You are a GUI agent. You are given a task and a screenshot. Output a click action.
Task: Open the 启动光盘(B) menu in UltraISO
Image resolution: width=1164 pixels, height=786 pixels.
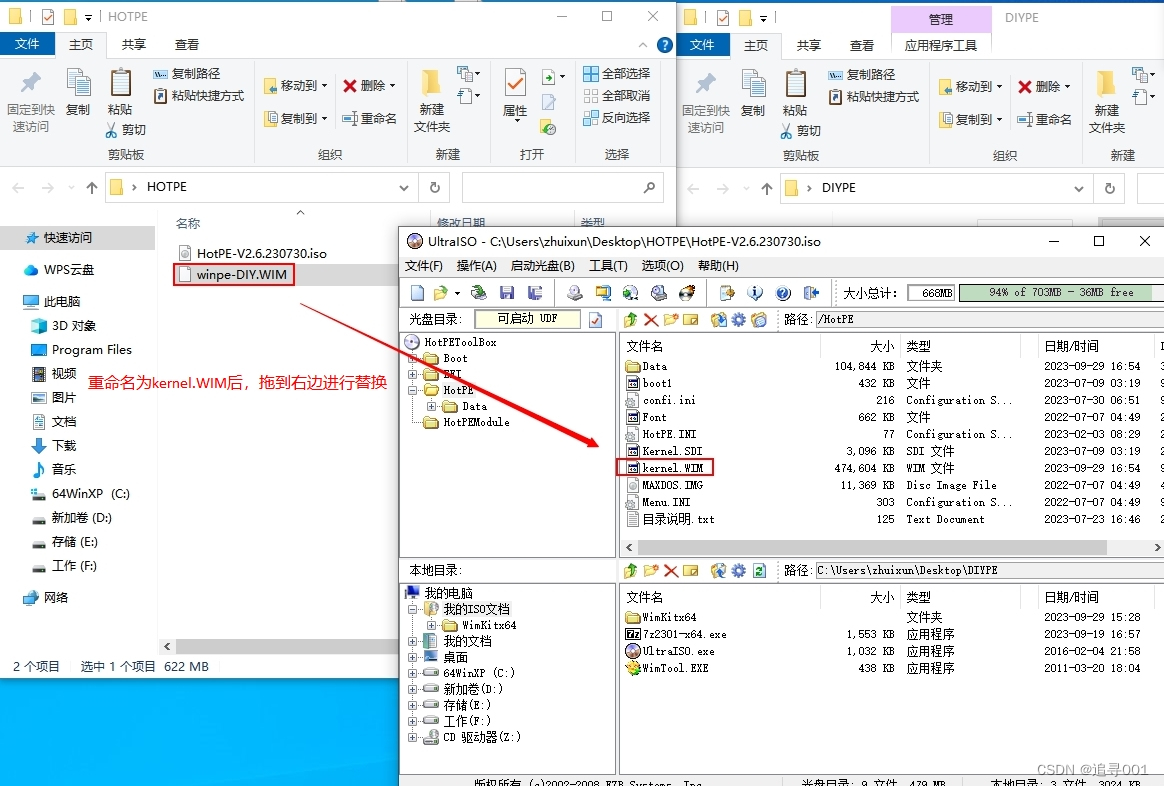[x=543, y=266]
